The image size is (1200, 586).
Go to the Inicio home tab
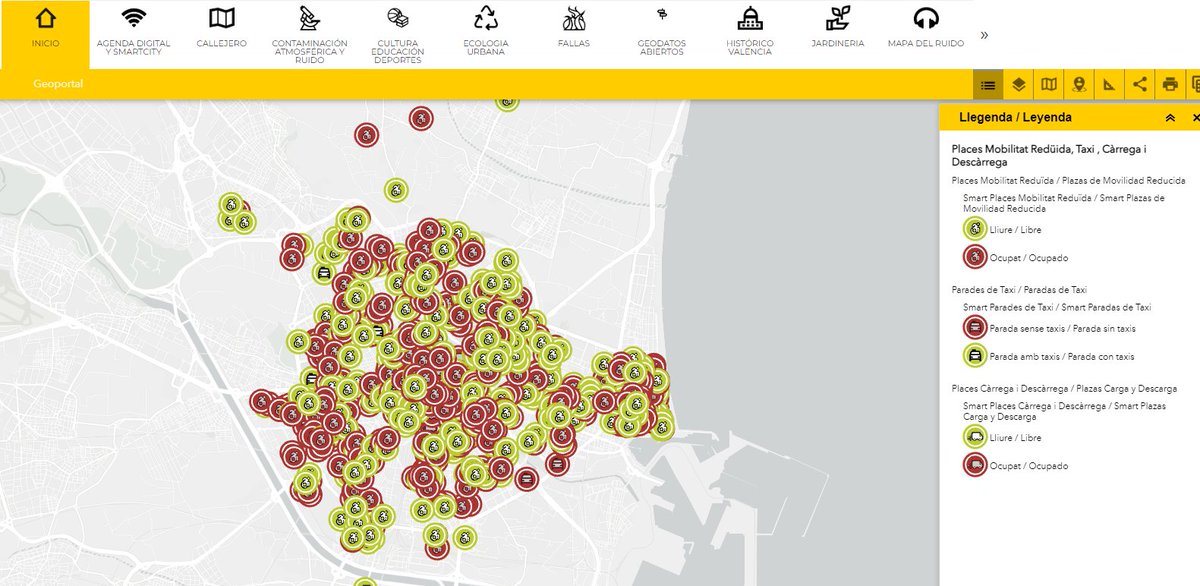[45, 35]
